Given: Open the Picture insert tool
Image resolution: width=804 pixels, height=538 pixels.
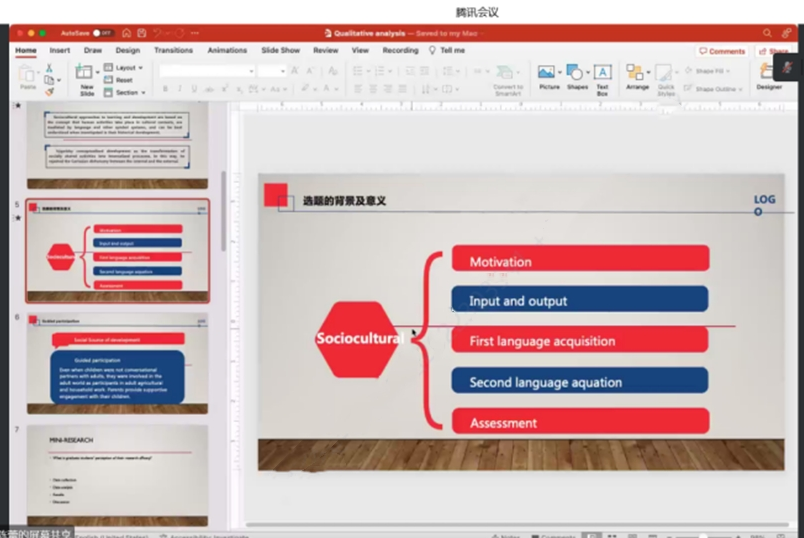Looking at the screenshot, I should point(548,77).
